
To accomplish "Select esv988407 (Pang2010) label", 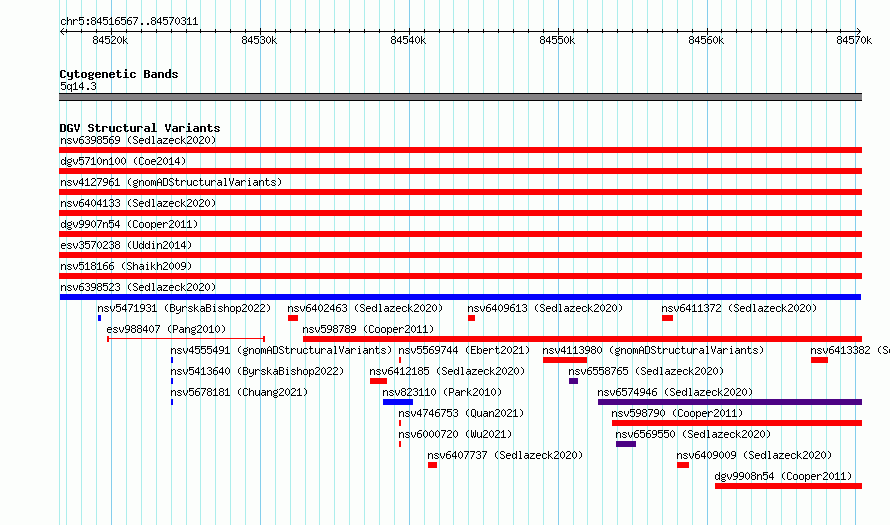I will 166,329.
